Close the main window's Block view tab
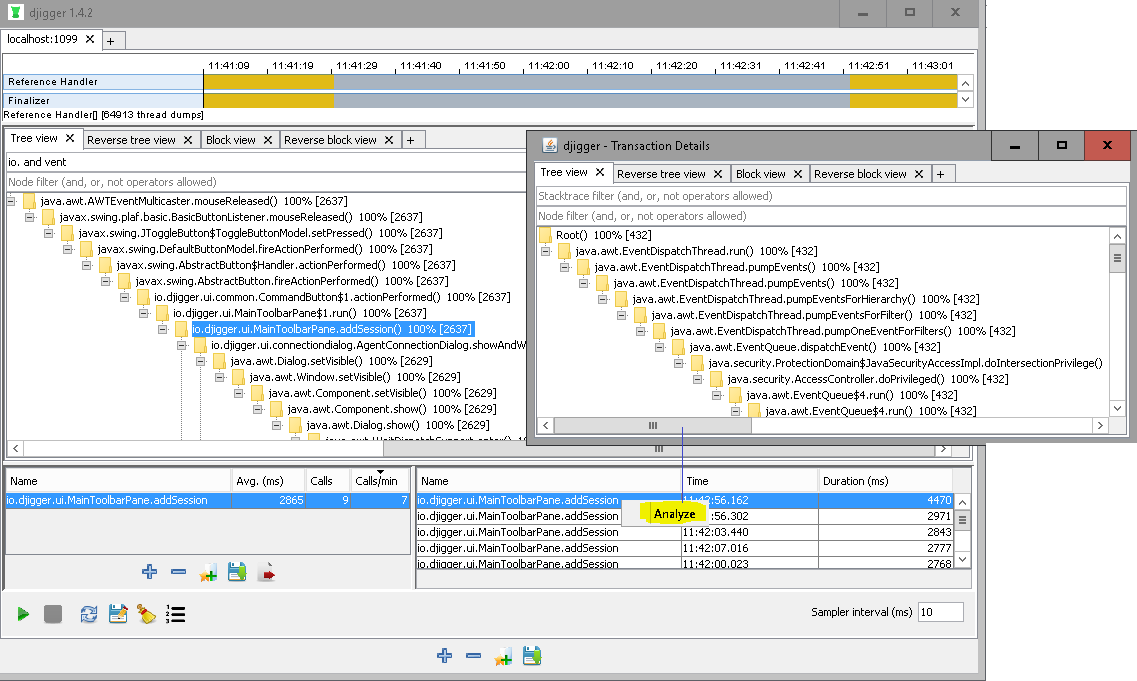Screen dimensions: 1137x681 point(268,140)
